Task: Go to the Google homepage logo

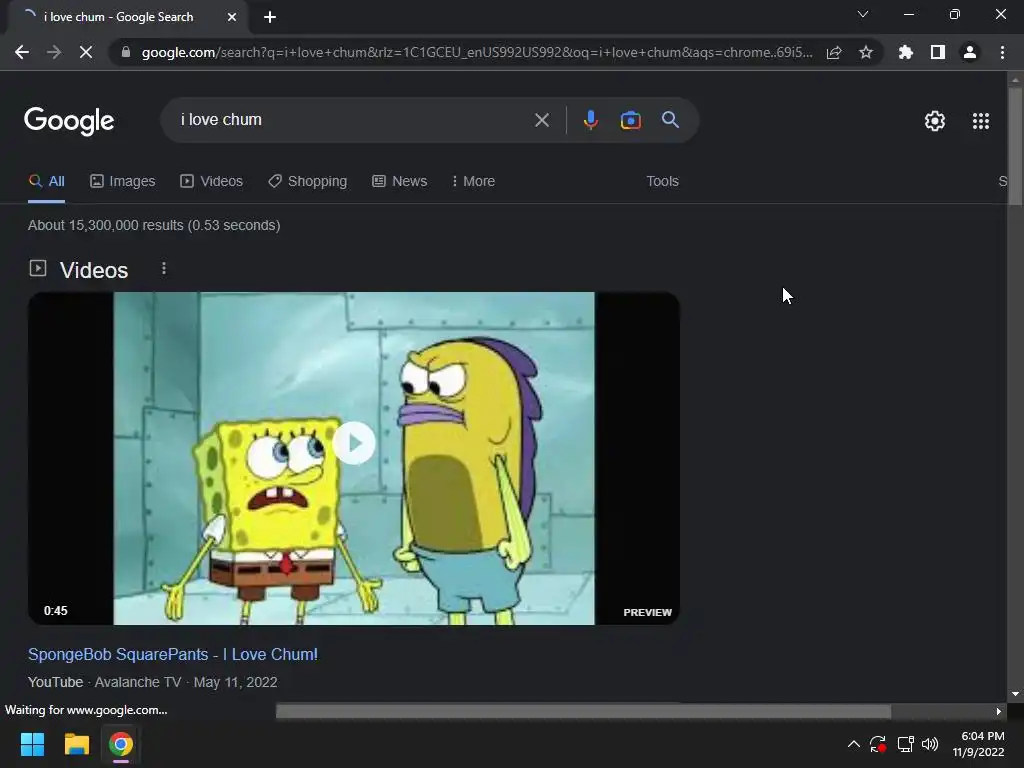Action: (69, 121)
